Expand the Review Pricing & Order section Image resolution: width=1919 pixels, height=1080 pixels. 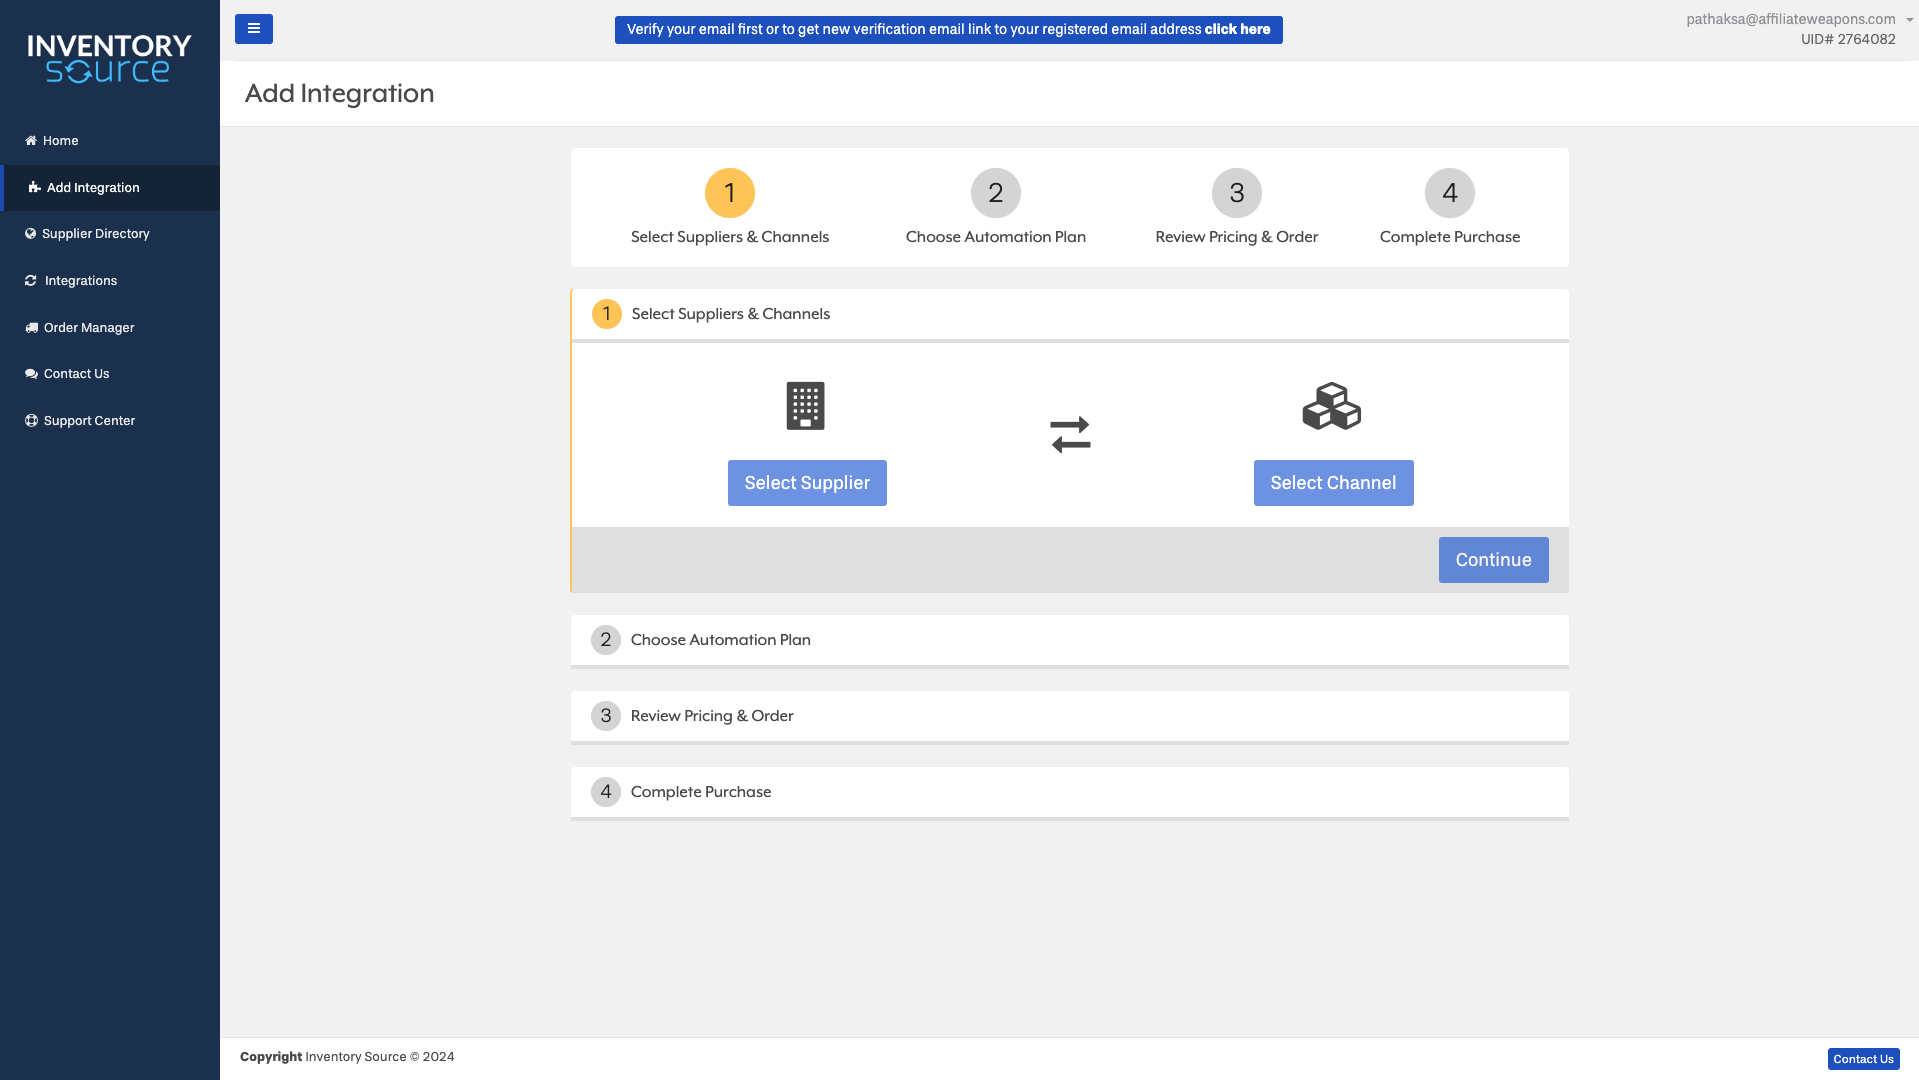711,716
